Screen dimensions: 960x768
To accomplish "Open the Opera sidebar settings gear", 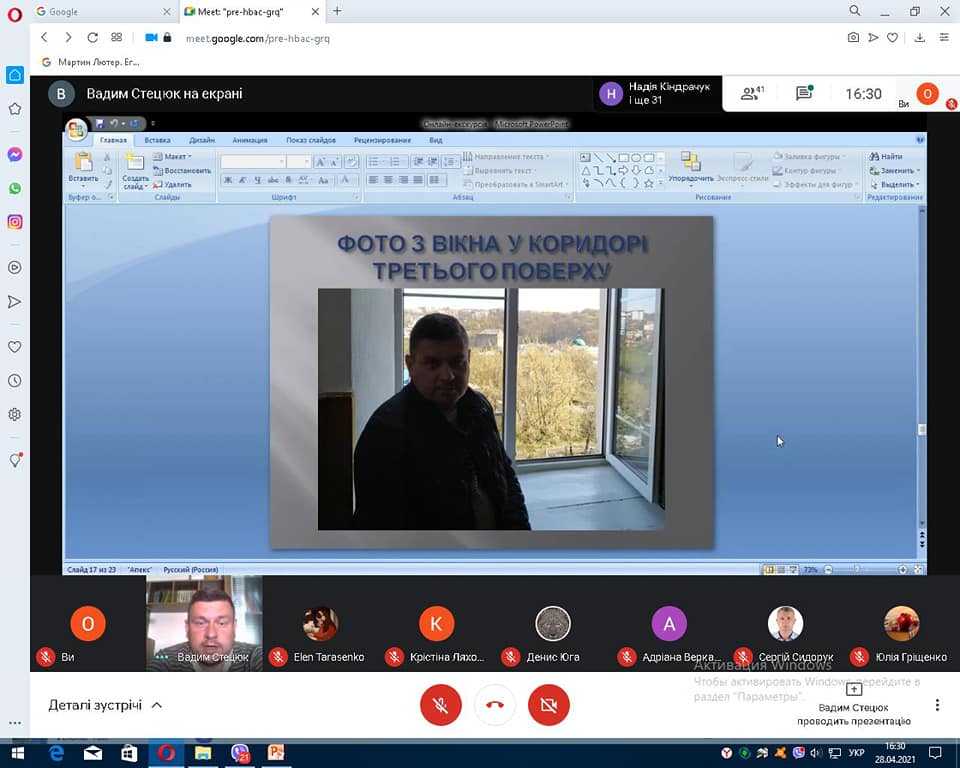I will click(x=15, y=414).
